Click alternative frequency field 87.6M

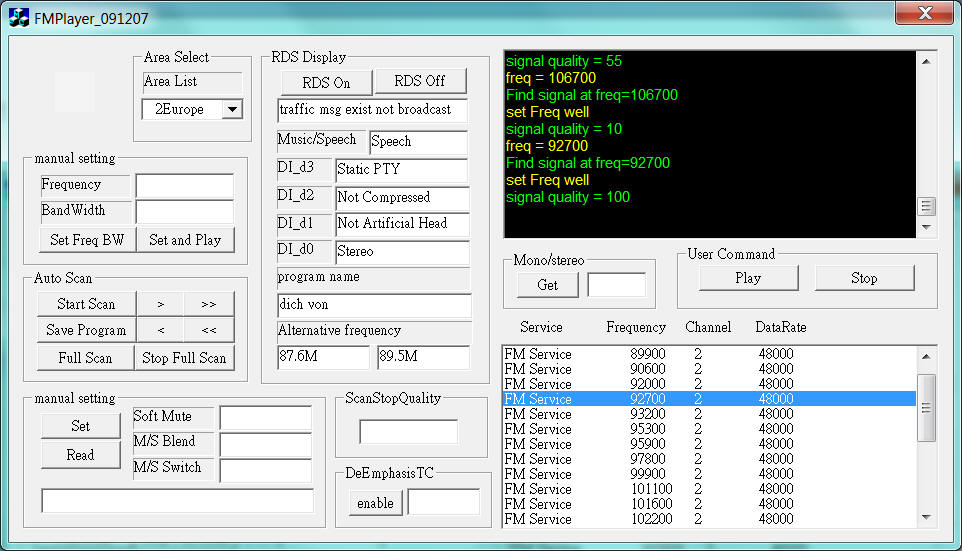[x=323, y=356]
